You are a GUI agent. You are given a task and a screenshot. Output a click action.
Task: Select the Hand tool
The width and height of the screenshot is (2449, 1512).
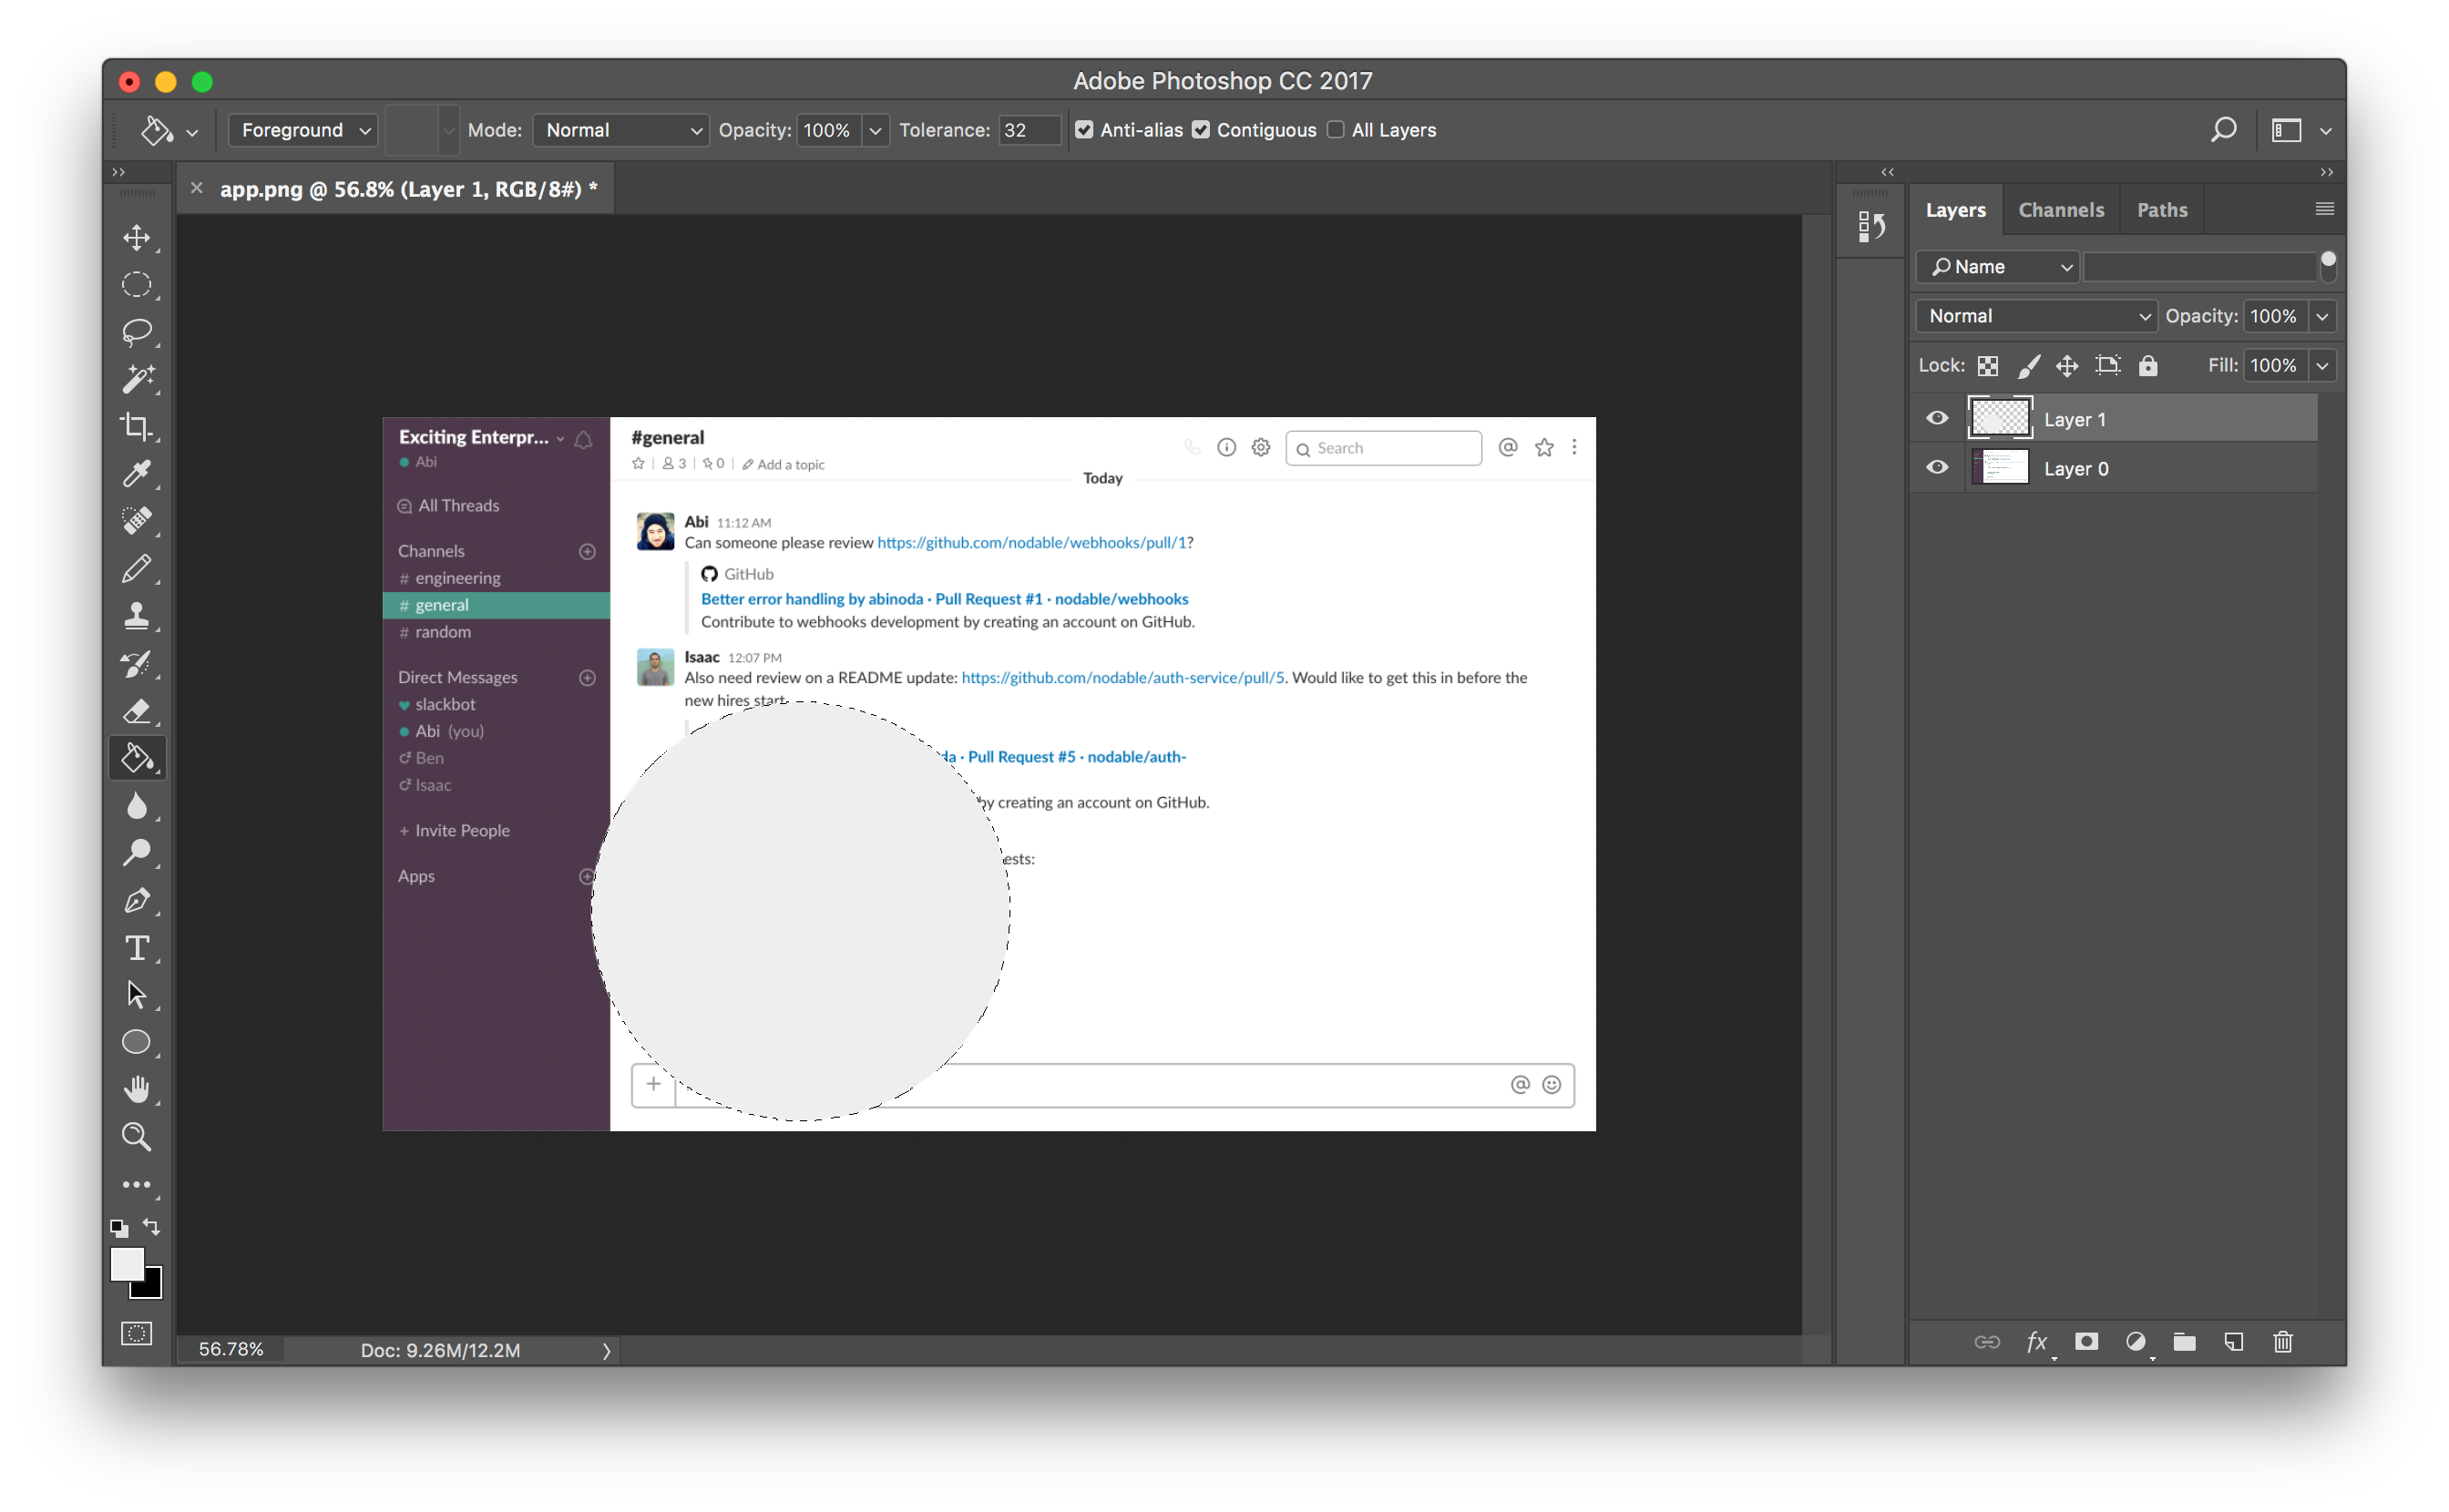pyautogui.click(x=137, y=1090)
